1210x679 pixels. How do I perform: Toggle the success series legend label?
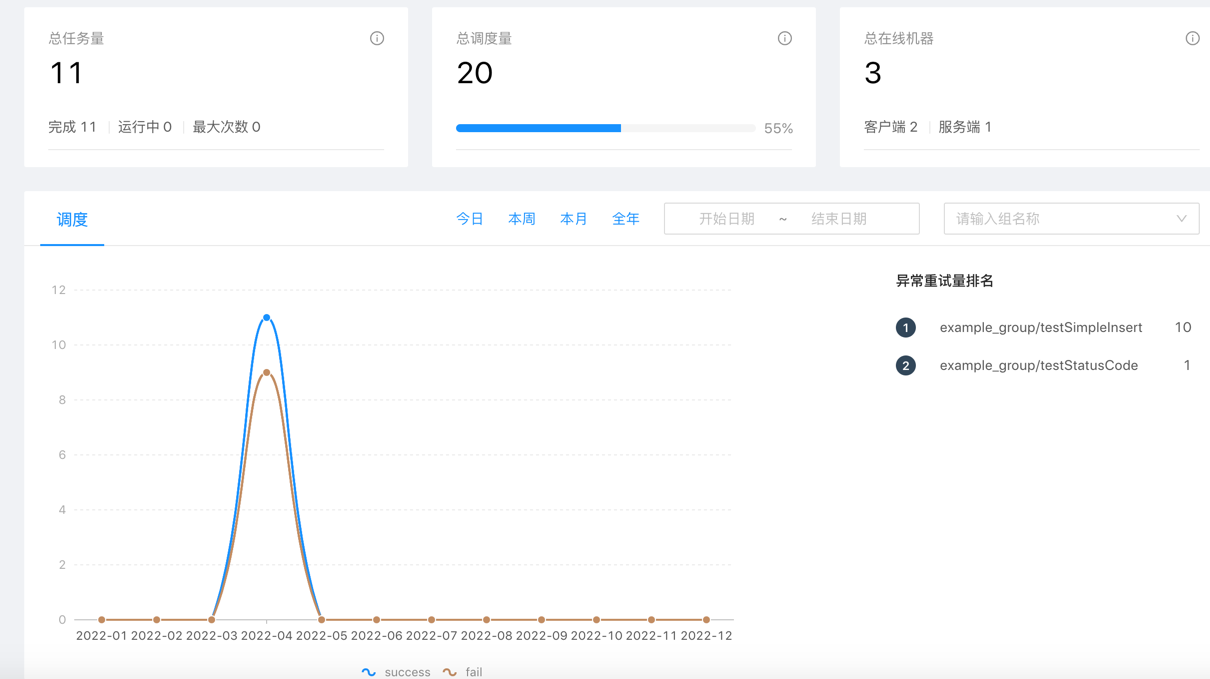click(x=407, y=672)
